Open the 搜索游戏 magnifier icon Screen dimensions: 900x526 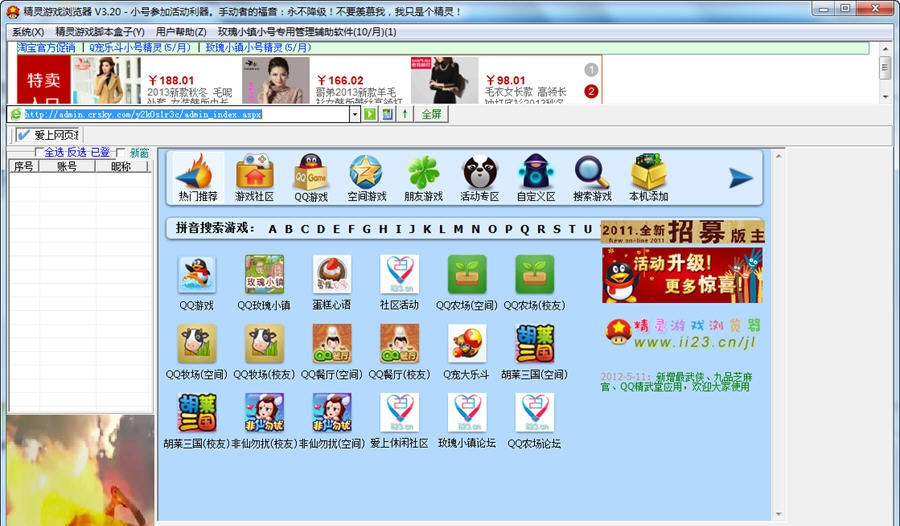592,177
